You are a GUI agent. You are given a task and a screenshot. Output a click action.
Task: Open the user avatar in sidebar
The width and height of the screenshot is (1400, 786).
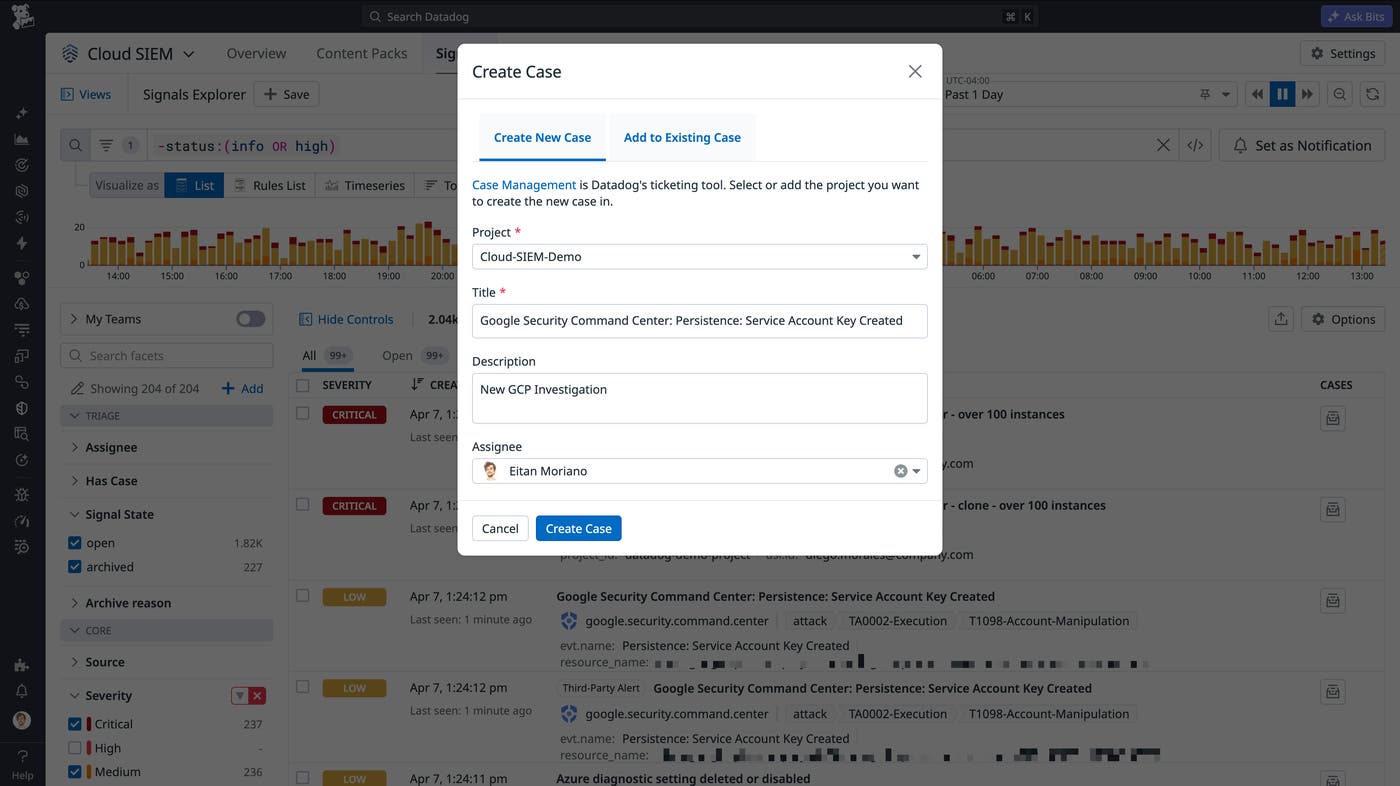point(22,720)
